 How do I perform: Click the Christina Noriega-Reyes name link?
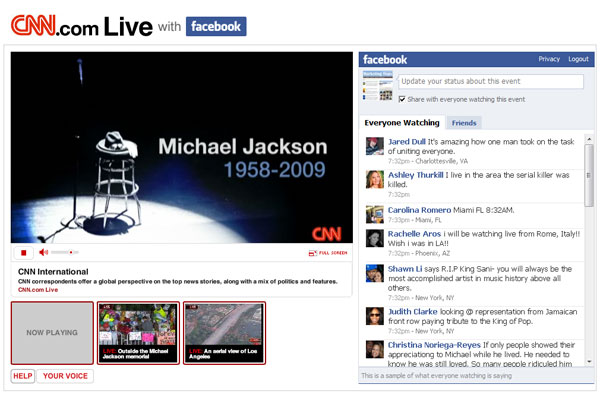click(x=434, y=345)
